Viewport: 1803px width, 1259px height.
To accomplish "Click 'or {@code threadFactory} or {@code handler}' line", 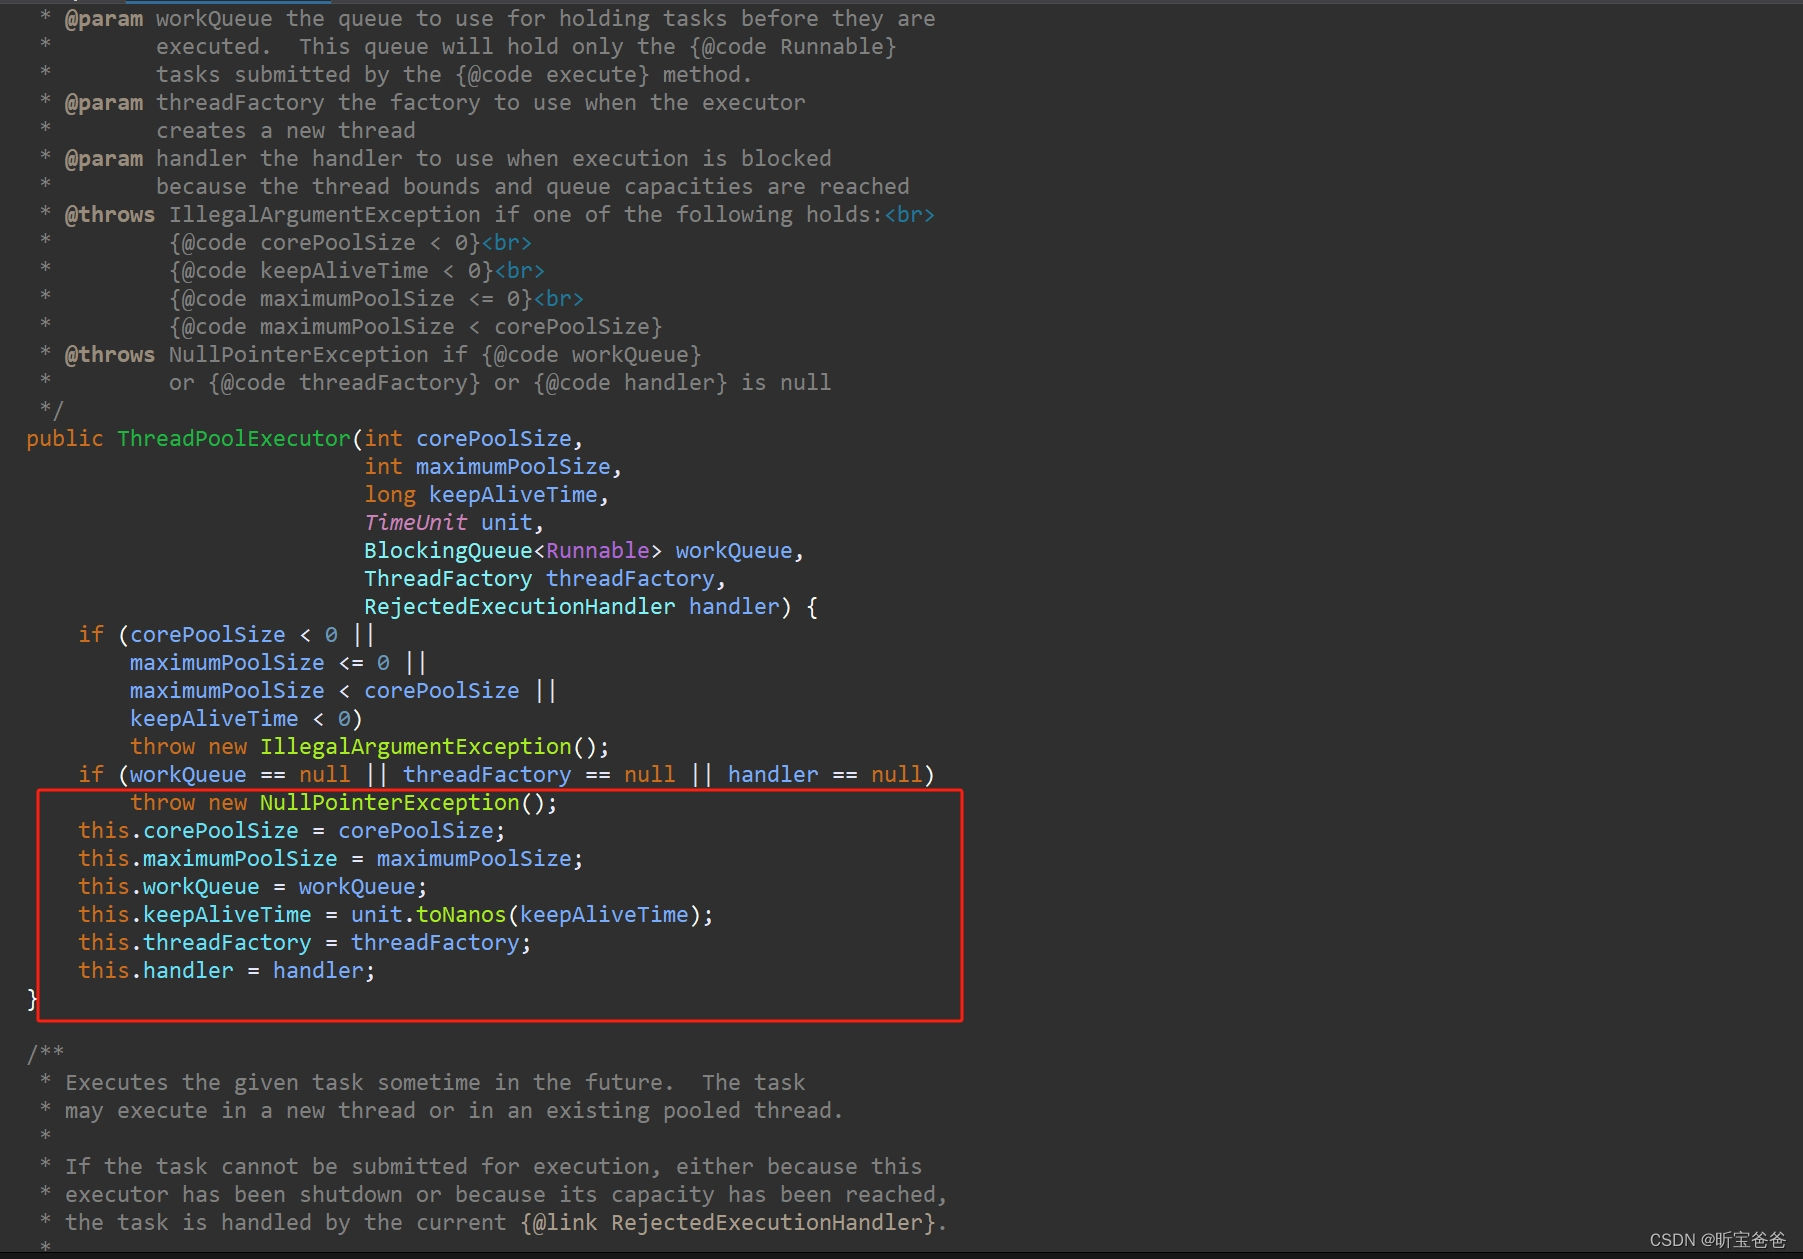I will pos(500,383).
